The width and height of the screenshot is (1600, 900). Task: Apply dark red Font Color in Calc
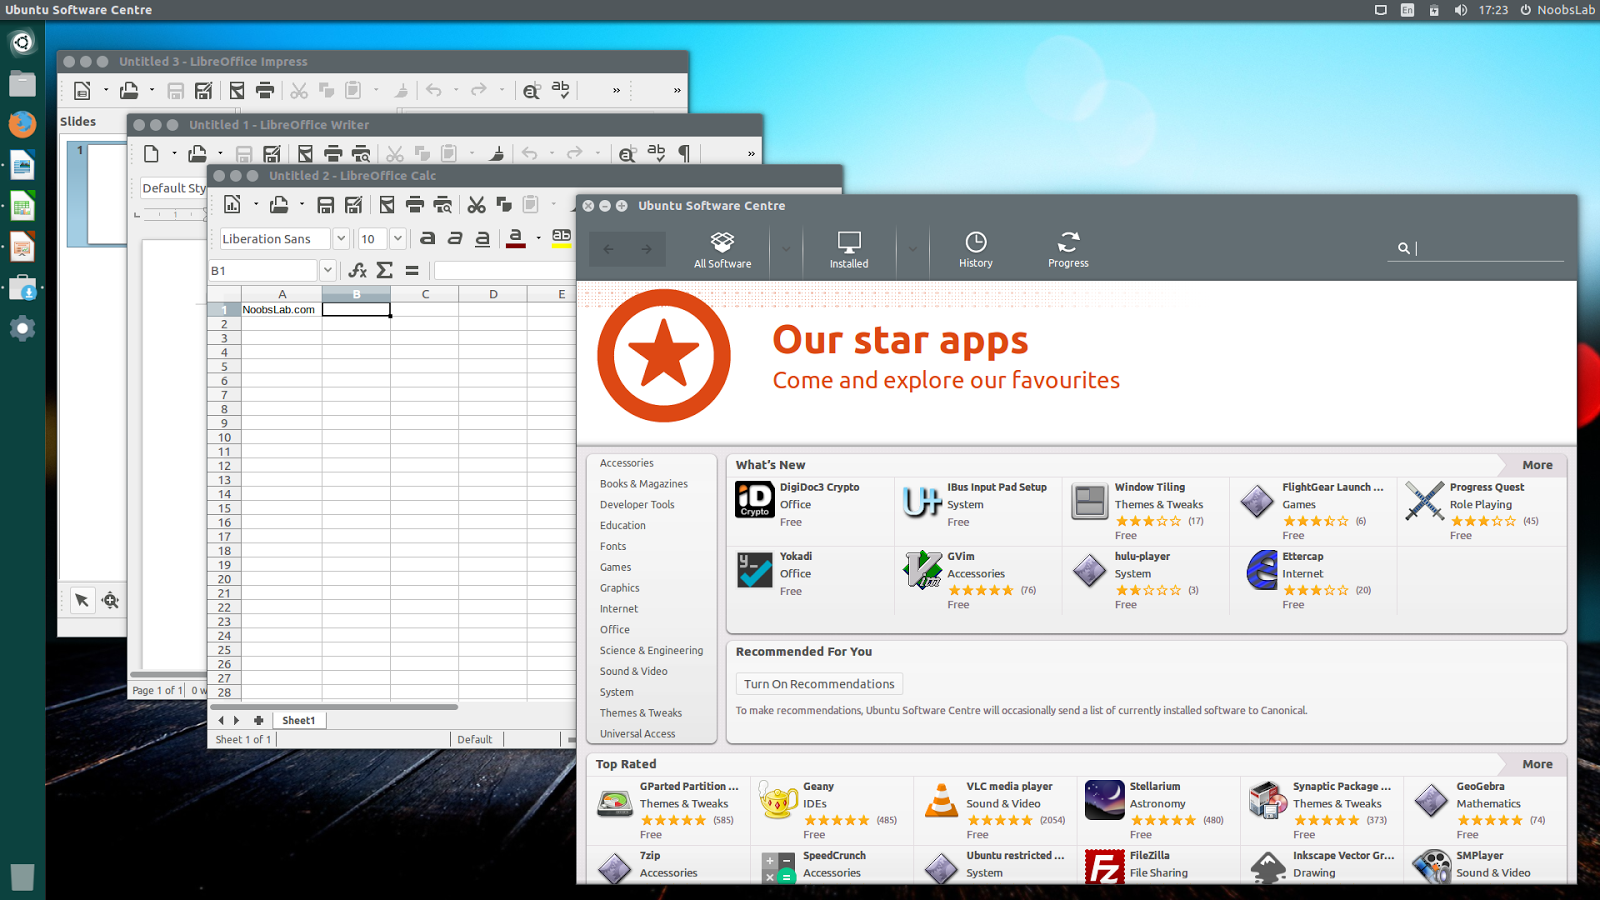(x=516, y=238)
